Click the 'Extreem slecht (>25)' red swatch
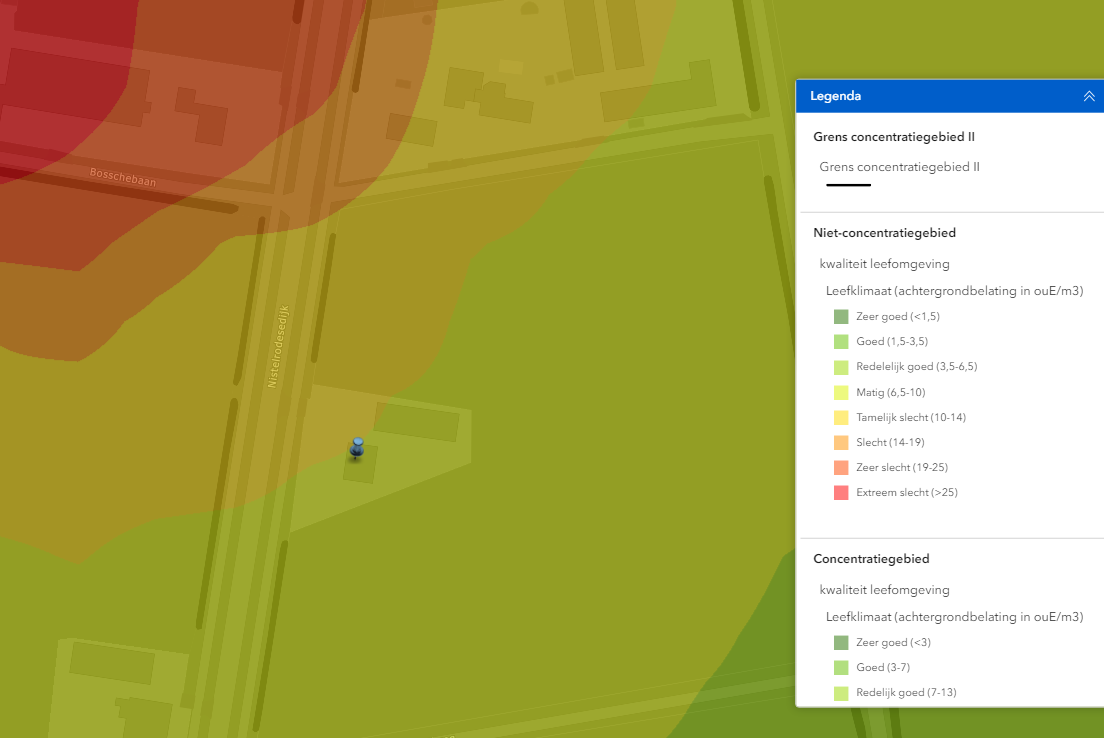Image resolution: width=1104 pixels, height=738 pixels. (841, 492)
